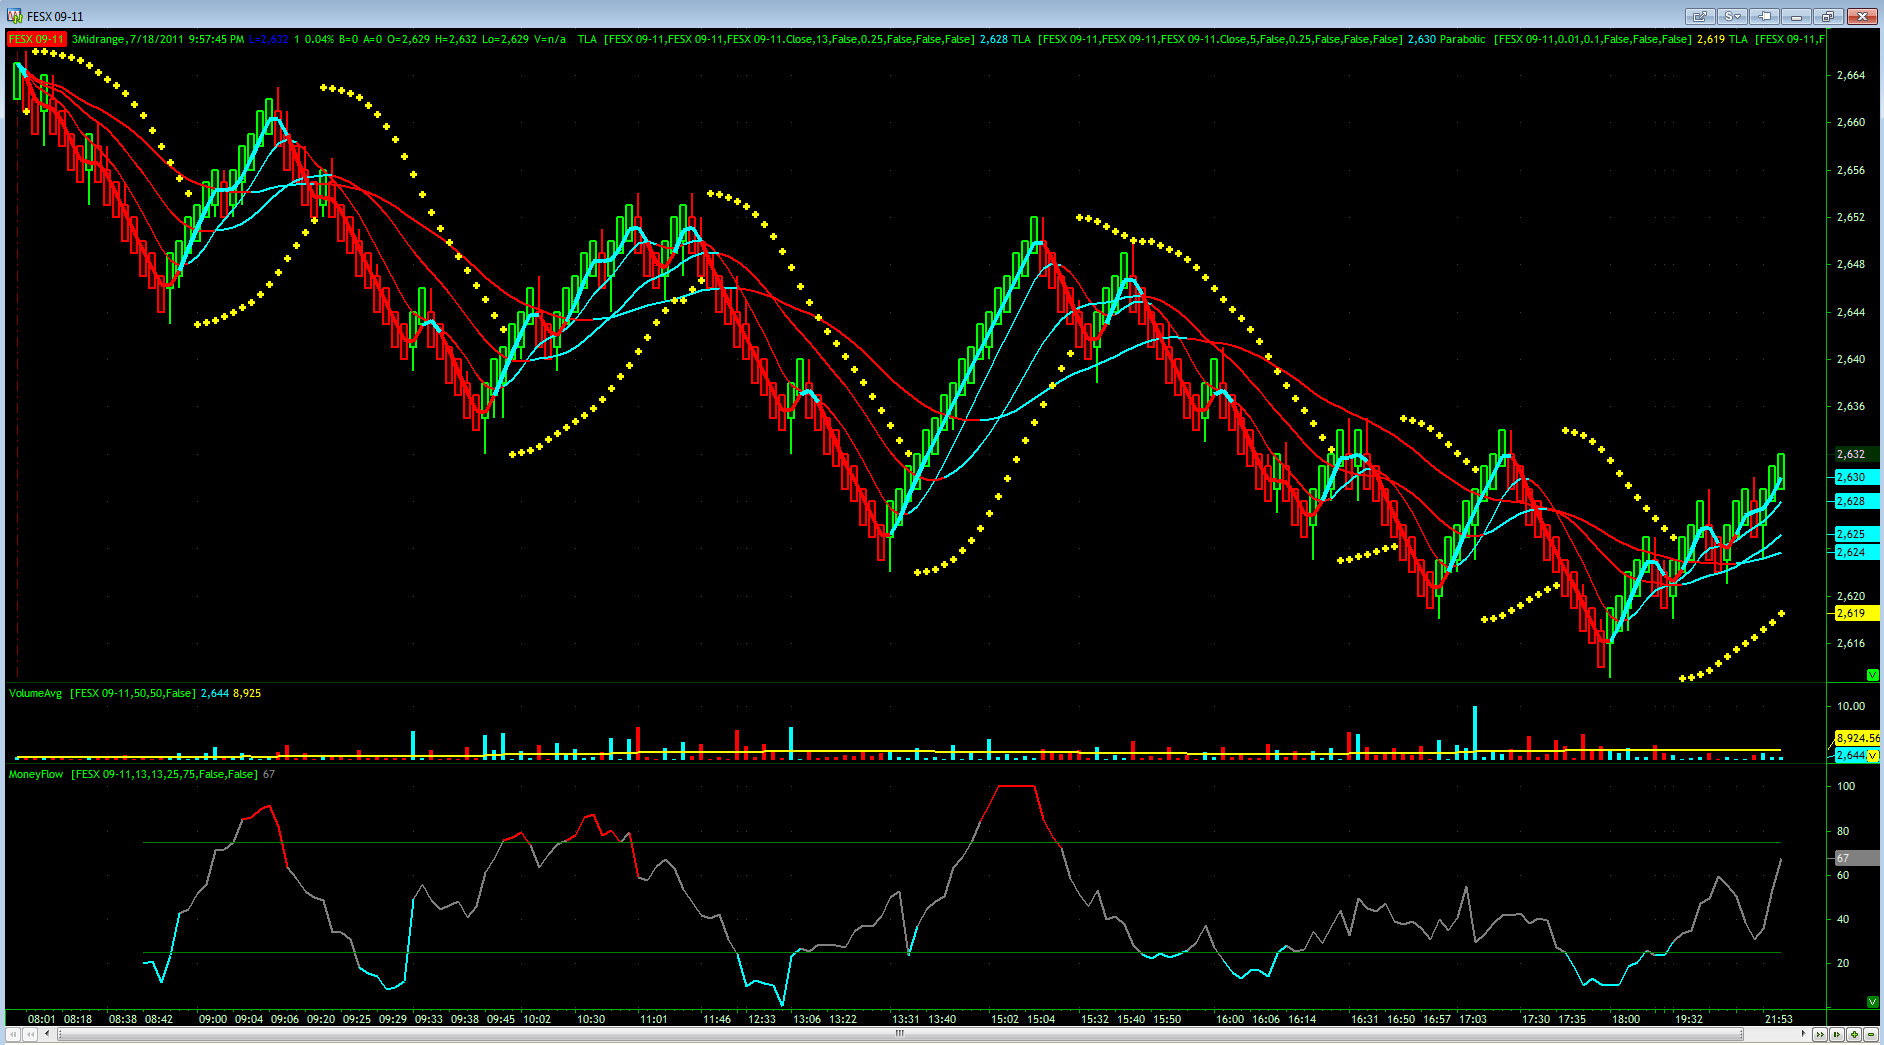Click the cyan 2,644 volume average marker
Screen dimensions: 1884x1045
[x=1851, y=755]
